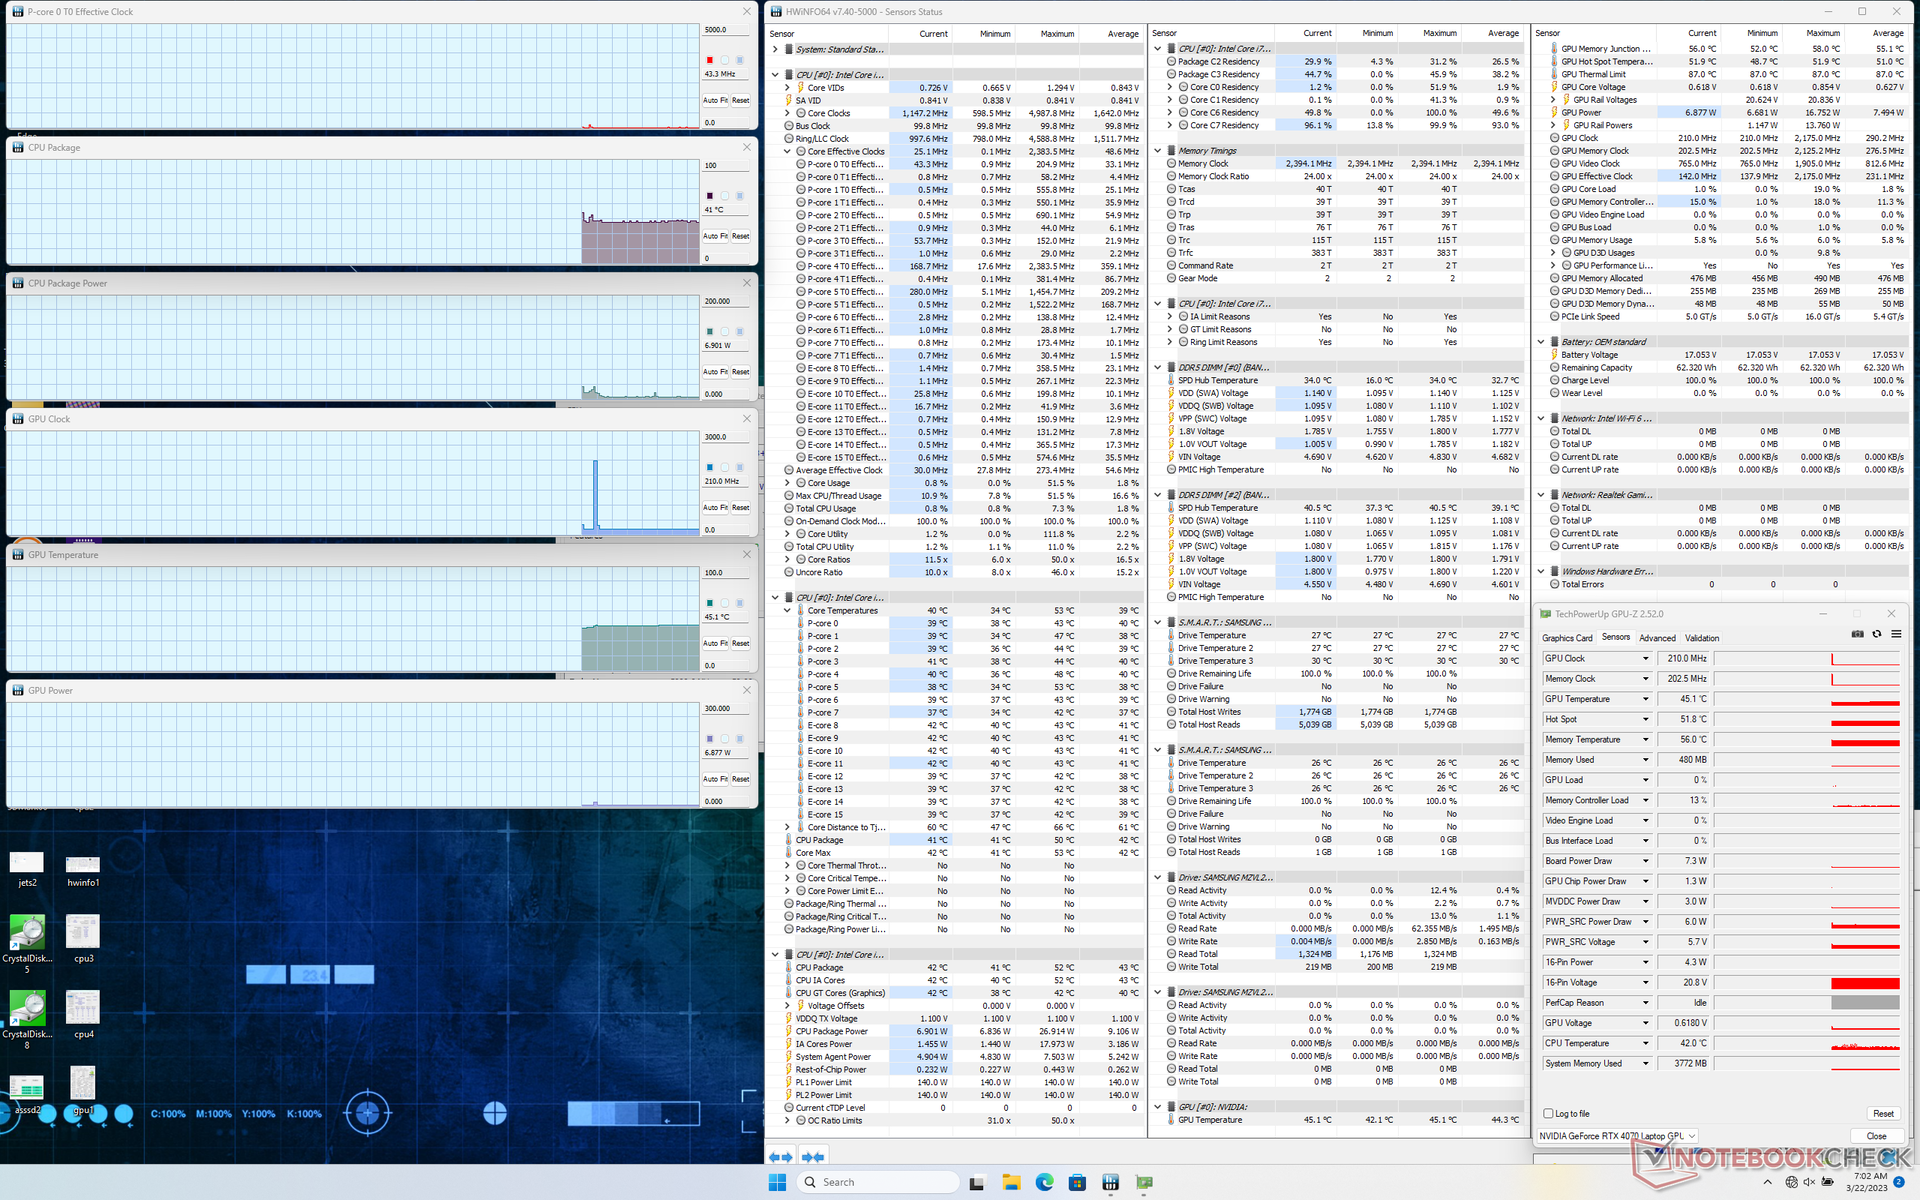Close the GPU Temperature graph window
Screen dimensions: 1920x1200
click(x=746, y=554)
